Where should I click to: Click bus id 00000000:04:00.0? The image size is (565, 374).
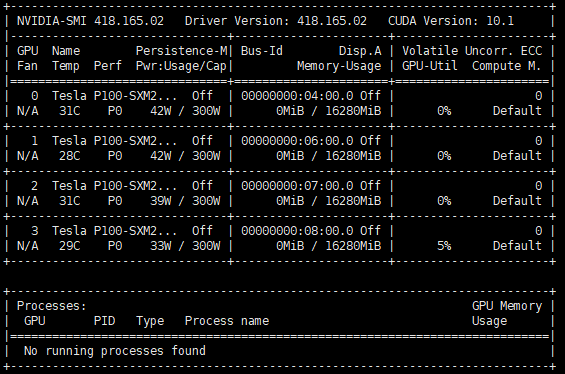(x=297, y=96)
